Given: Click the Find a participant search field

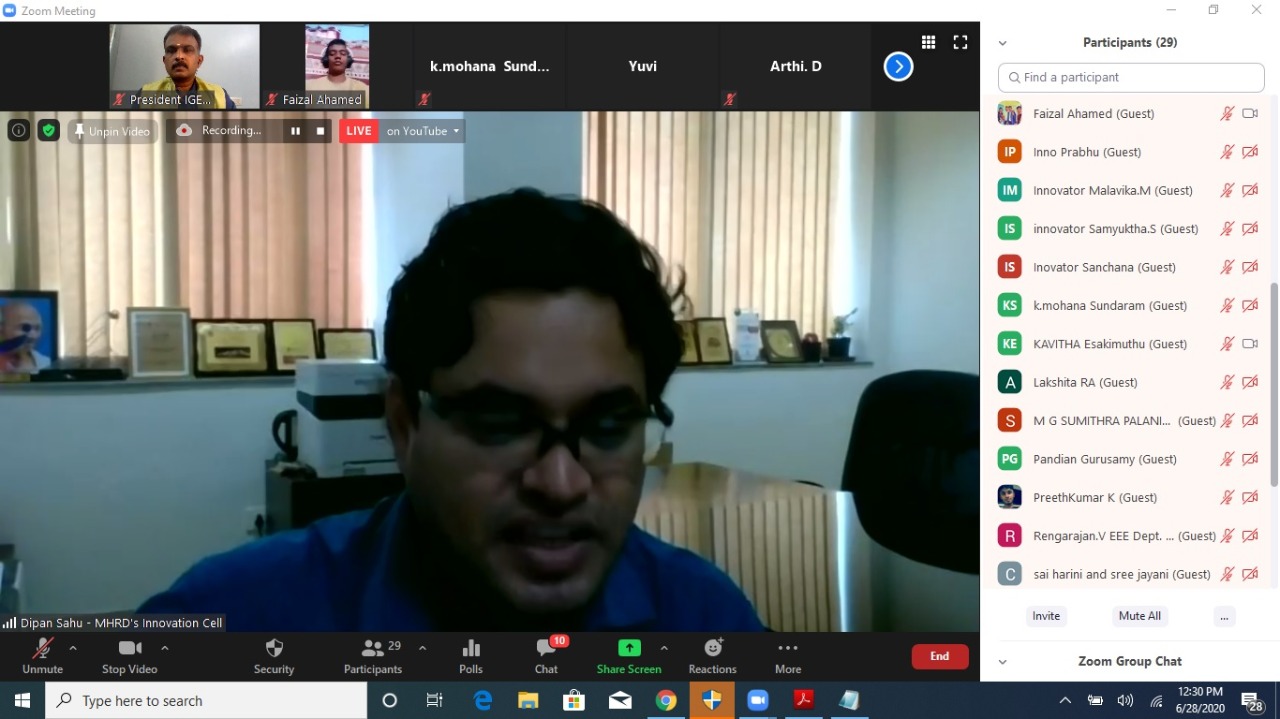Looking at the screenshot, I should [x=1131, y=77].
